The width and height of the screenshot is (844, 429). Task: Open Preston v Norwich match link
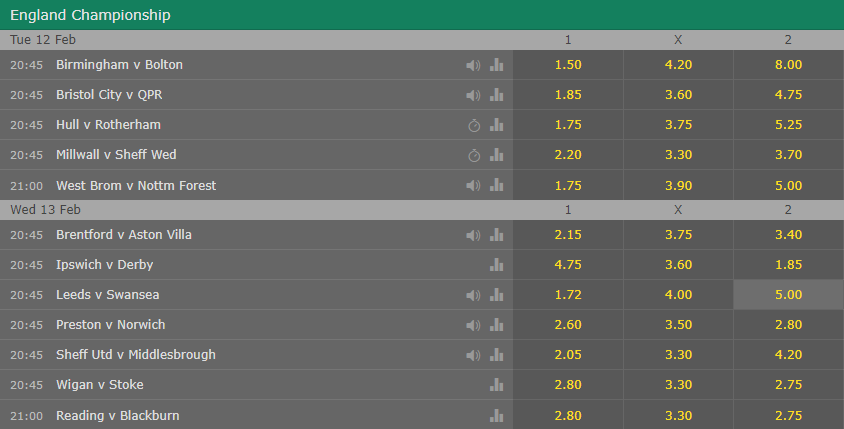point(110,325)
